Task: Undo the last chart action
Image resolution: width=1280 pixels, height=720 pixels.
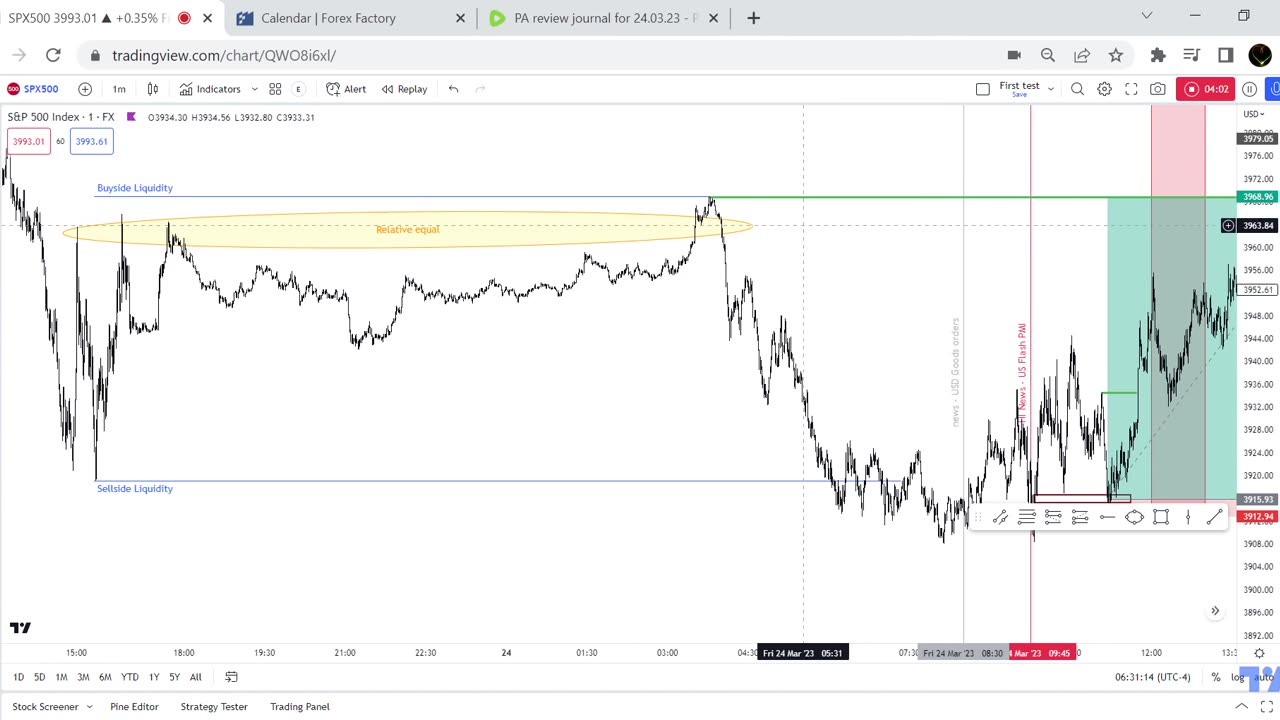Action: tap(453, 89)
